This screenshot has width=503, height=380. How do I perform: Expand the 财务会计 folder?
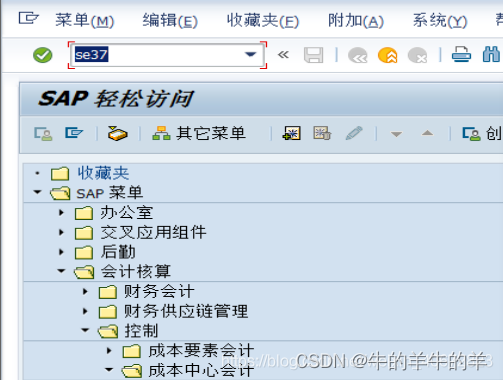85,292
